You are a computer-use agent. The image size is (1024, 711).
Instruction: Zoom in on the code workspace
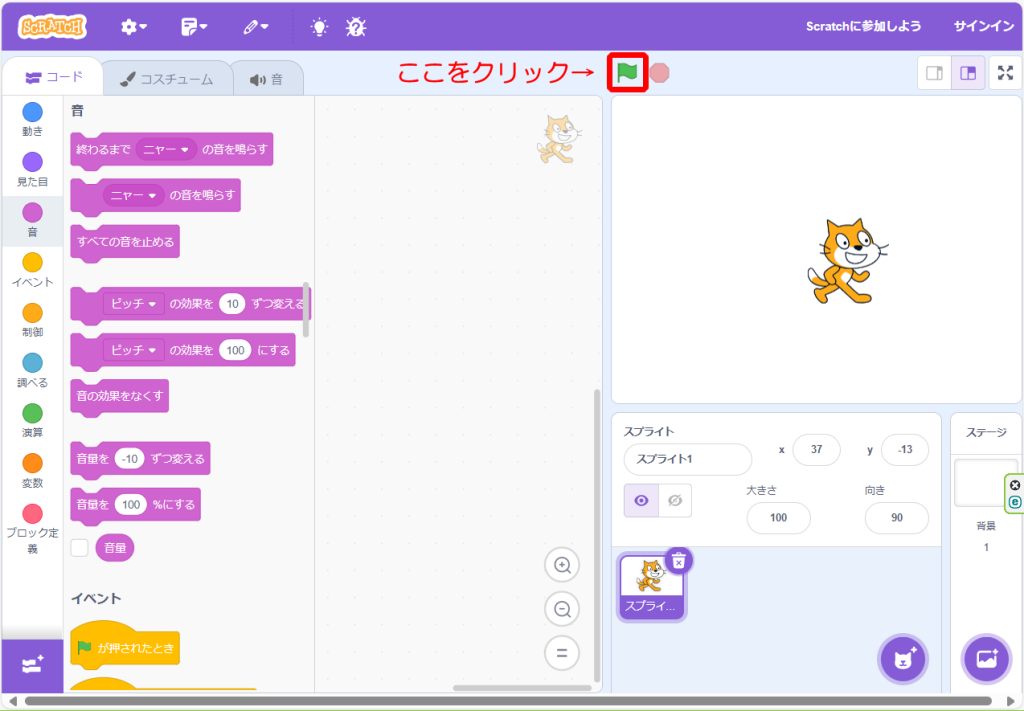click(x=562, y=565)
